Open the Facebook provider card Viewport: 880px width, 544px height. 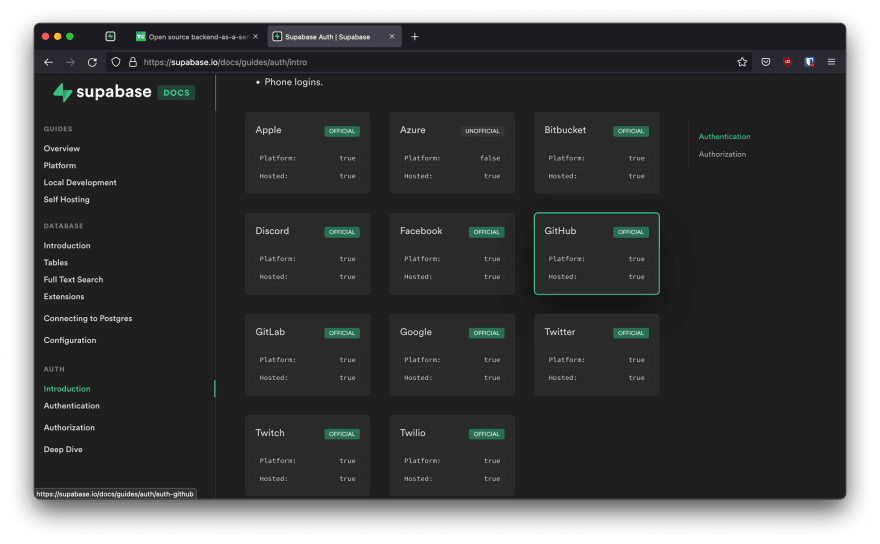452,254
